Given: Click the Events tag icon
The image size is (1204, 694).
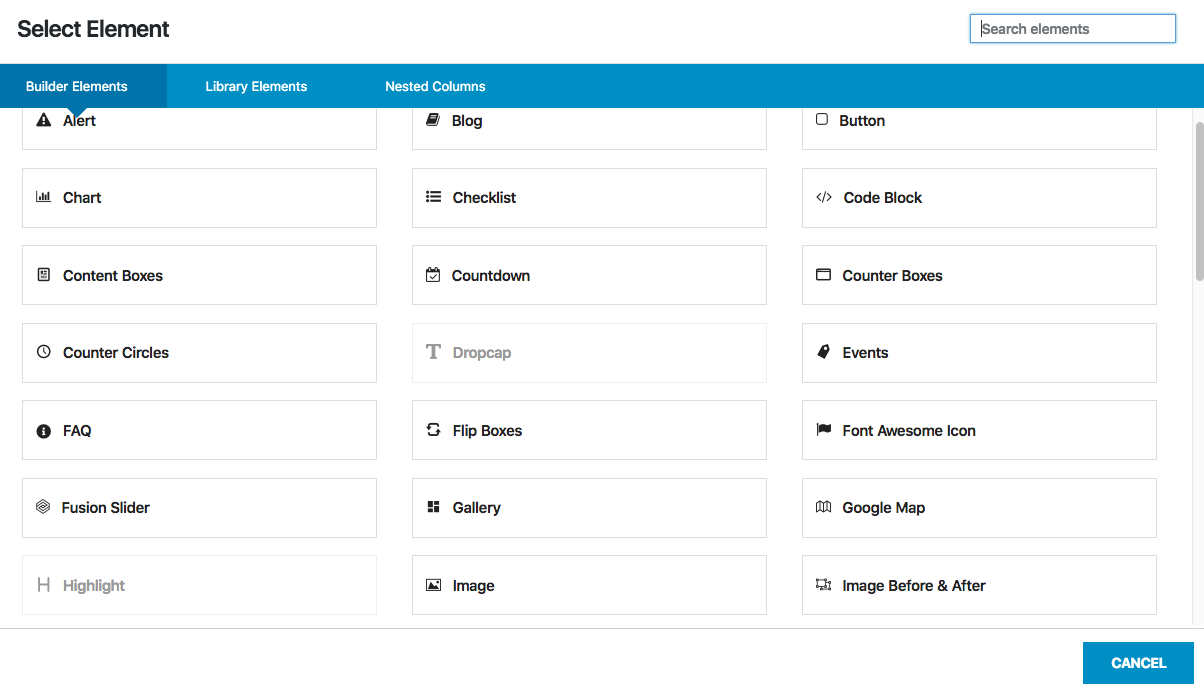Looking at the screenshot, I should tap(823, 352).
